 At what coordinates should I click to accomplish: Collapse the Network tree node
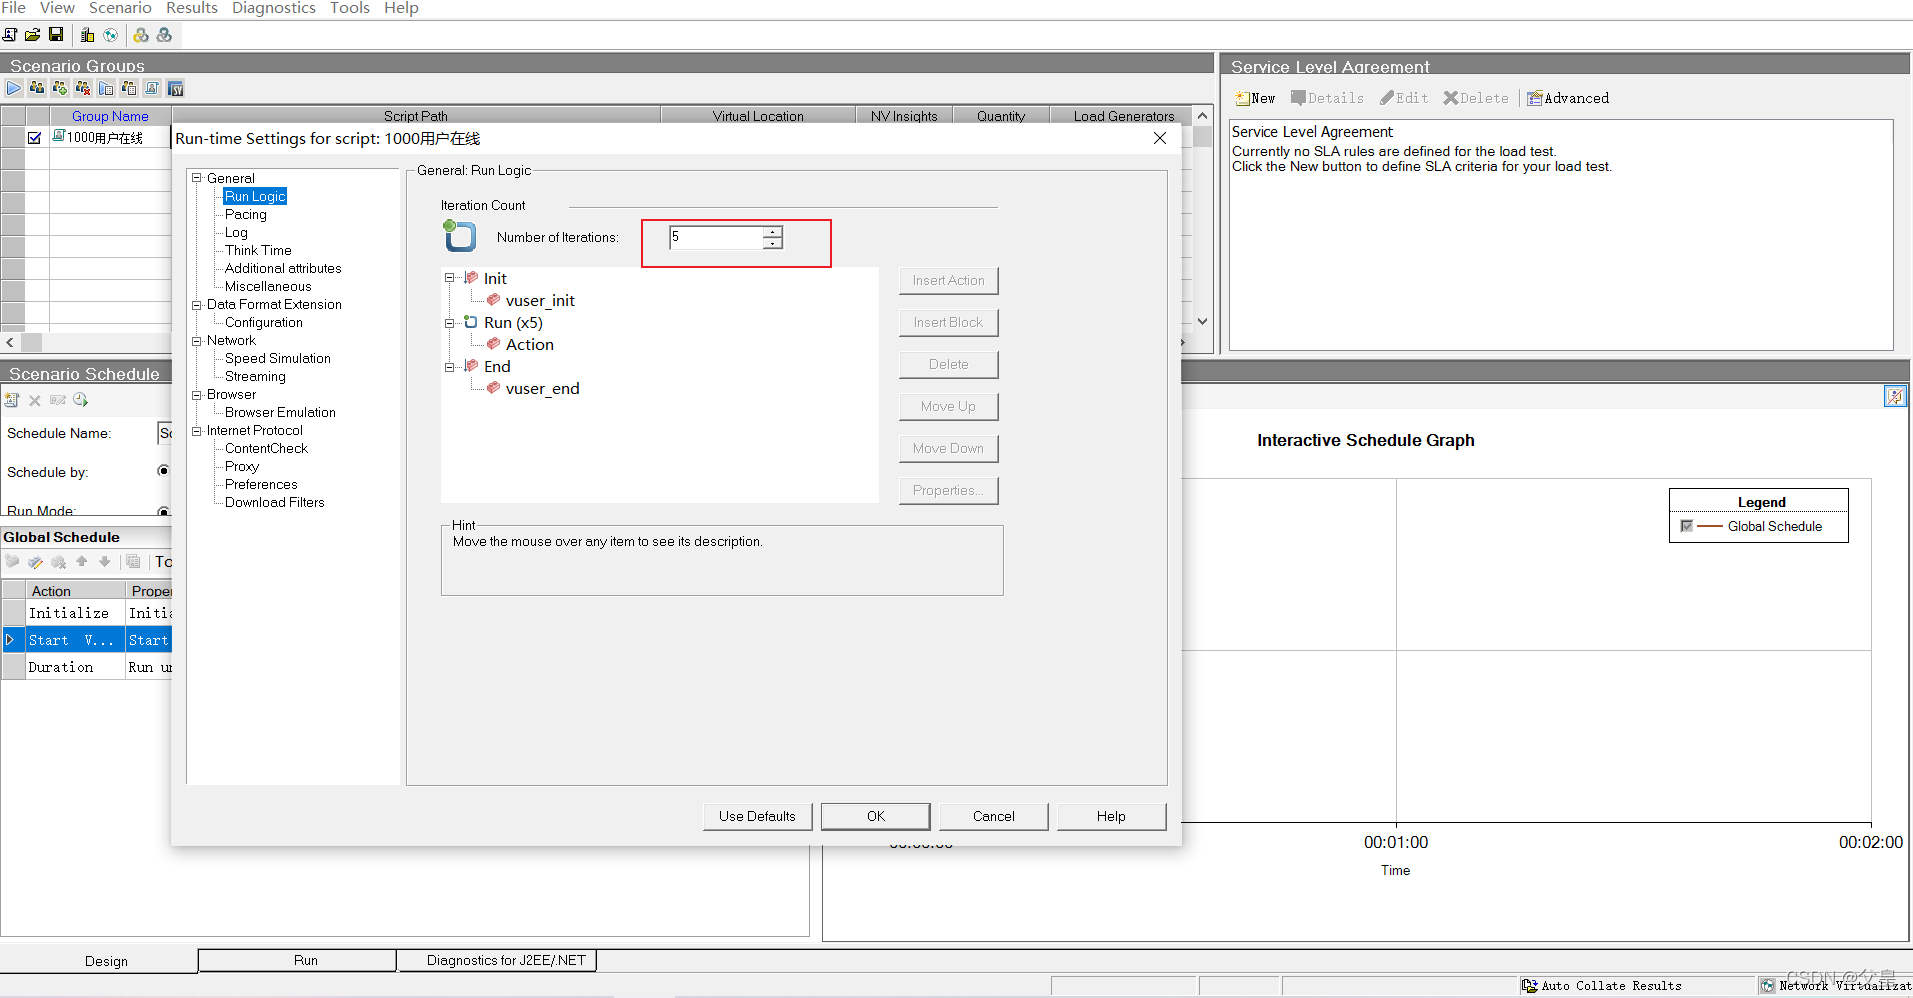[197, 341]
